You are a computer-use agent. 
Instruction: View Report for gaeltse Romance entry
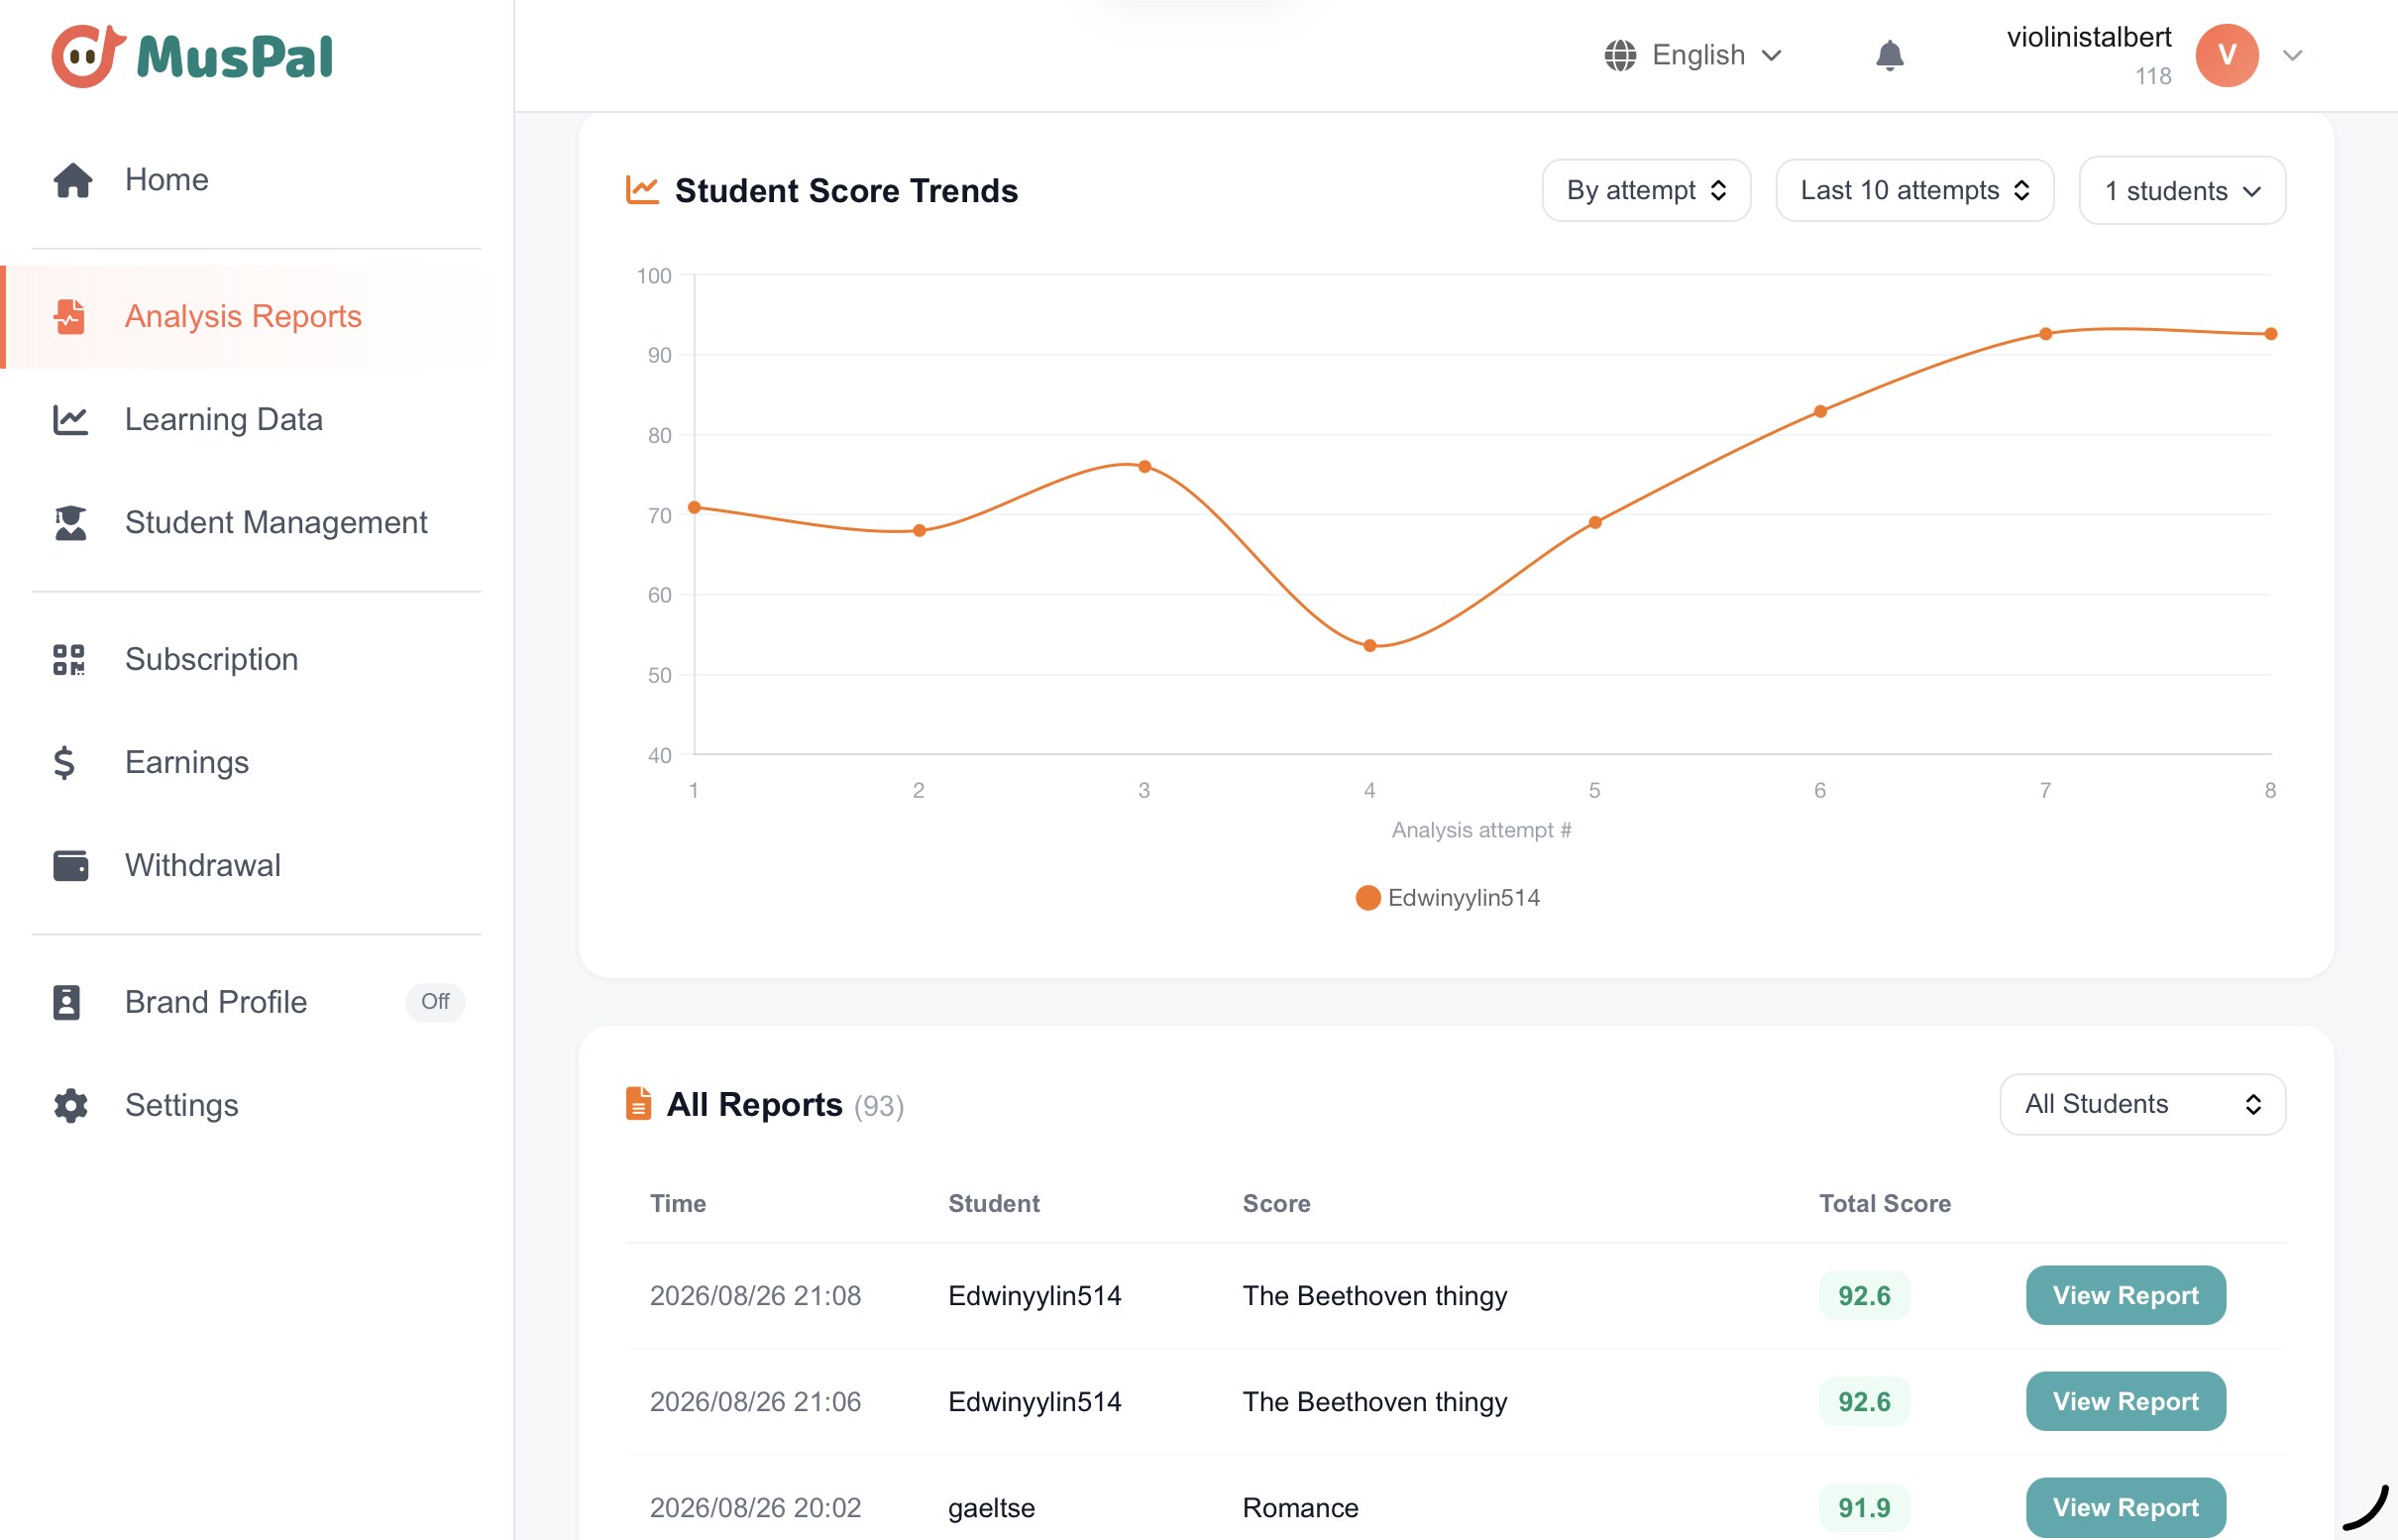2125,1507
